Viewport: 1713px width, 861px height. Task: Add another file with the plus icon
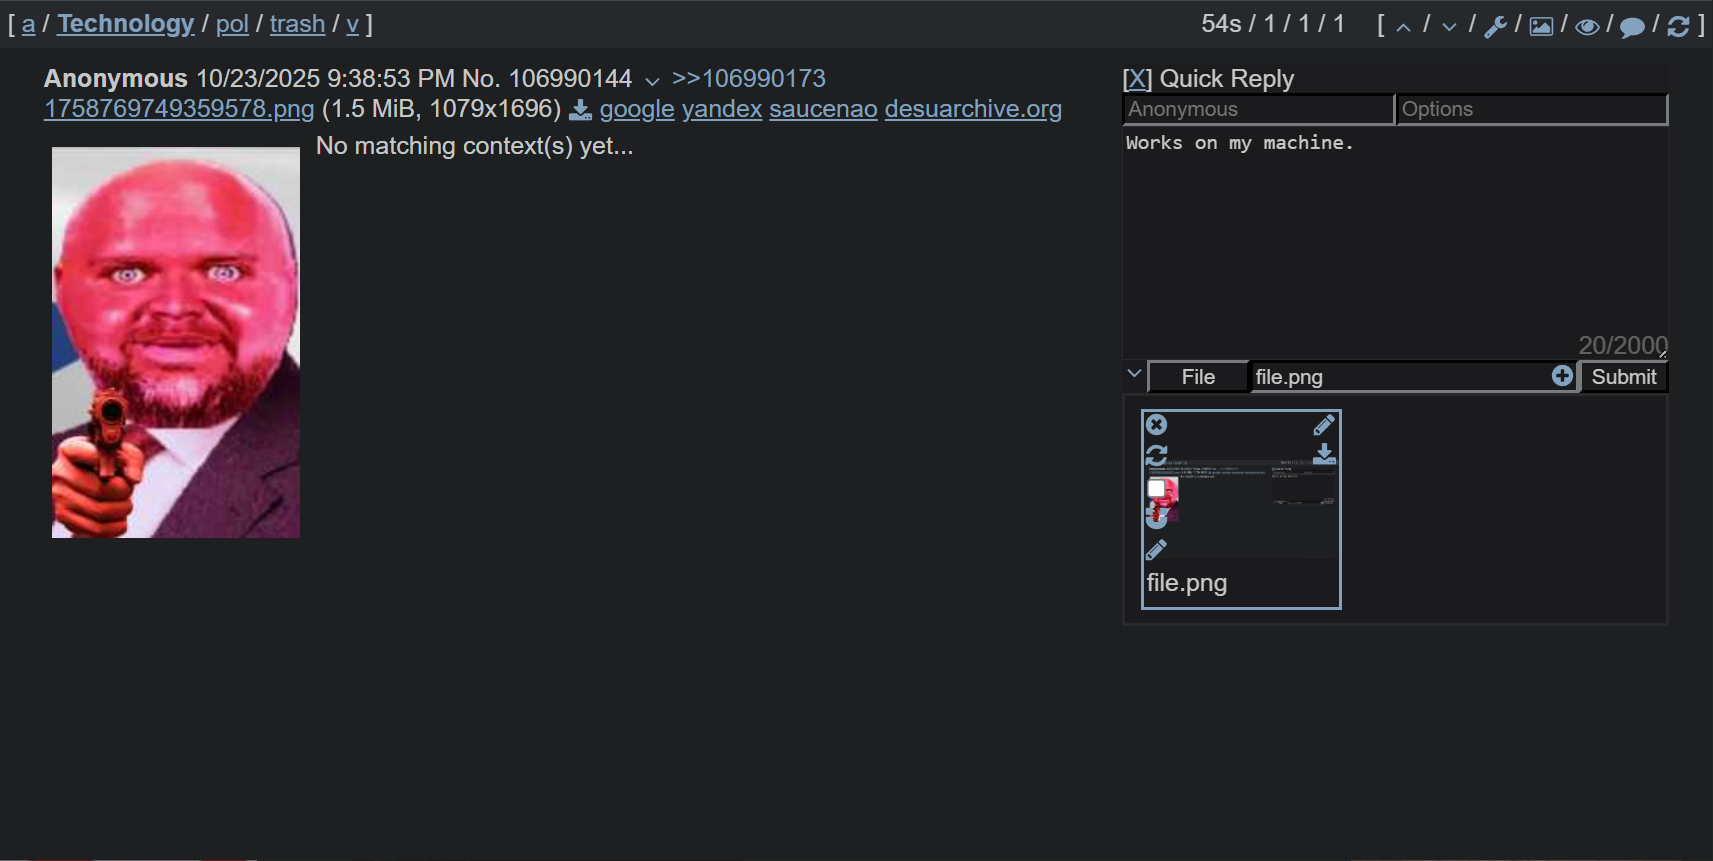click(x=1562, y=375)
